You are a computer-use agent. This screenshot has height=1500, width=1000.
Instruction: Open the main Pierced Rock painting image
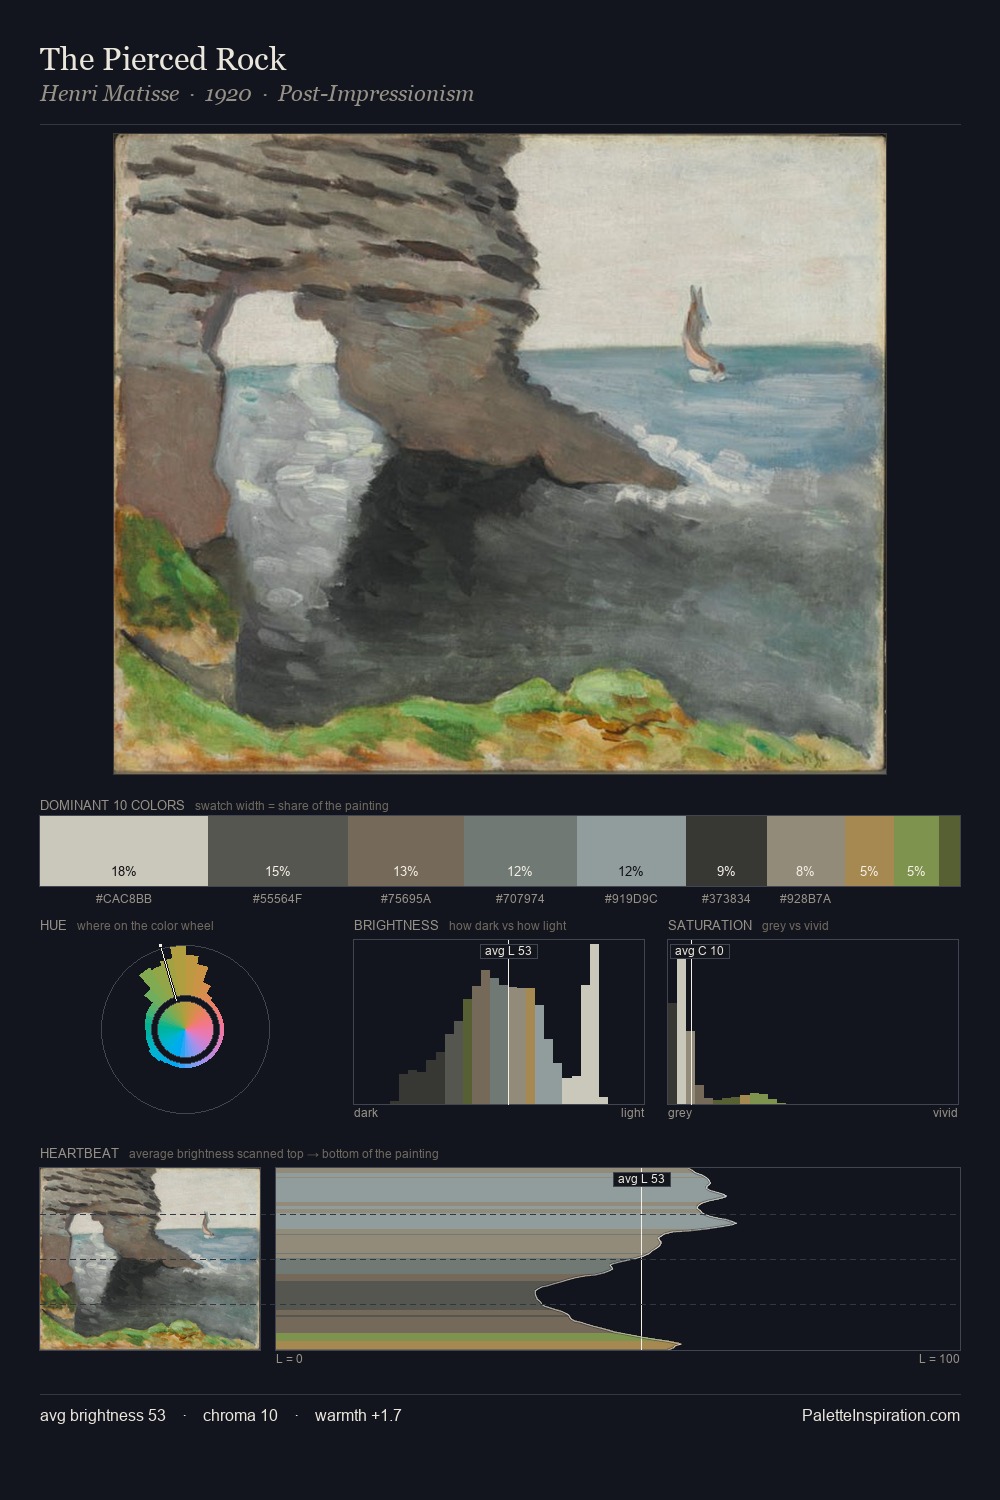click(500, 454)
